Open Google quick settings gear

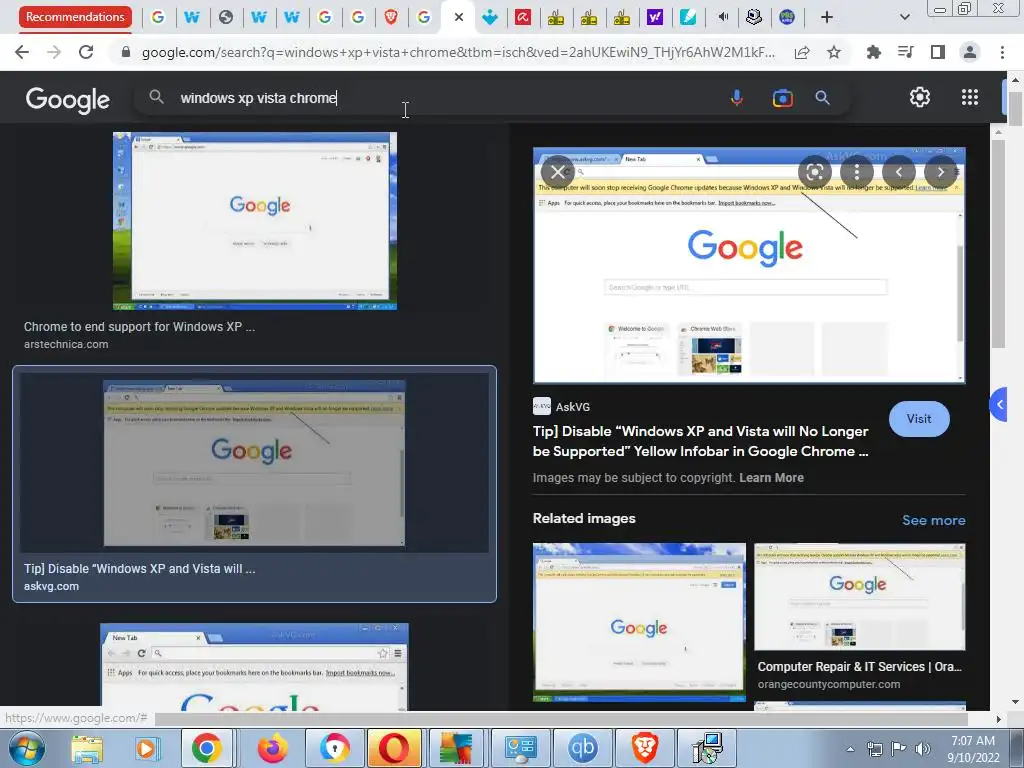920,97
